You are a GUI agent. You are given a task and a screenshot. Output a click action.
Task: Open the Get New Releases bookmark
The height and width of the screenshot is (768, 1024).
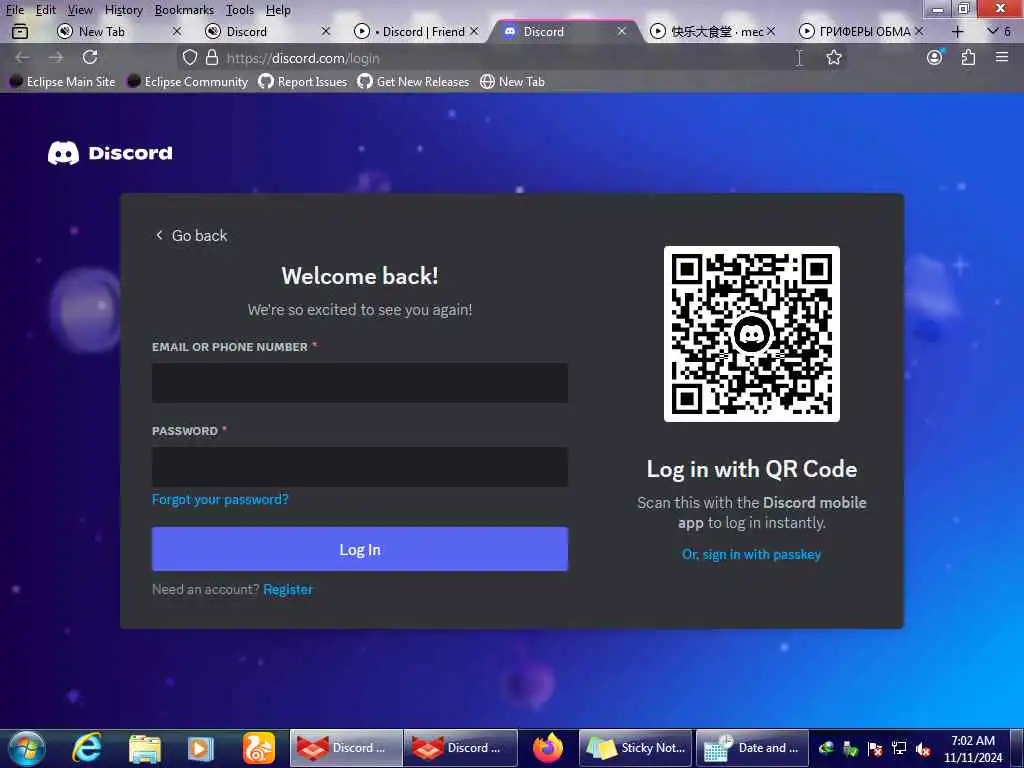click(x=413, y=82)
